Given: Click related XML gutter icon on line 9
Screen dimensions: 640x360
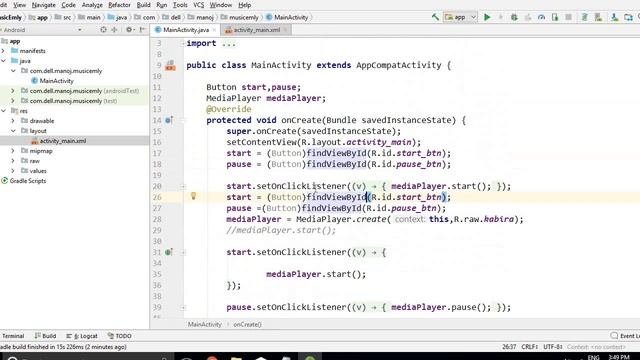Looking at the screenshot, I should (170, 65).
